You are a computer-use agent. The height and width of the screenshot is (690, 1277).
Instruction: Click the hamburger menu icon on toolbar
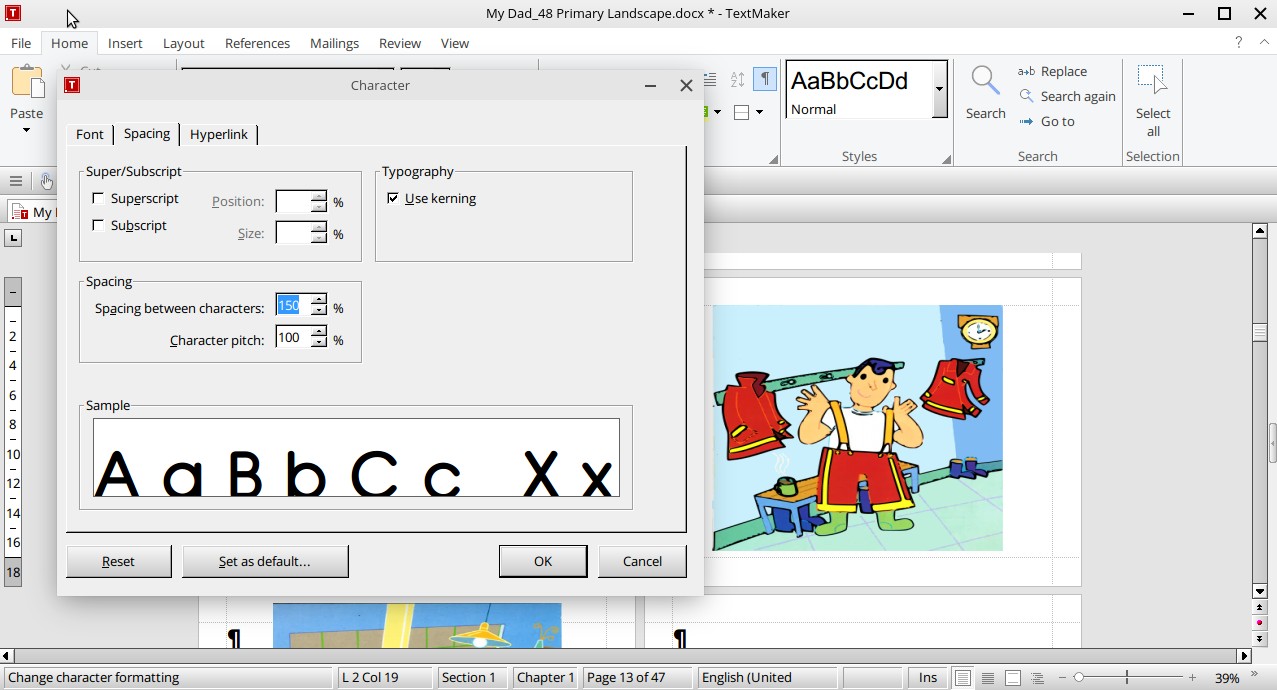pyautogui.click(x=16, y=181)
